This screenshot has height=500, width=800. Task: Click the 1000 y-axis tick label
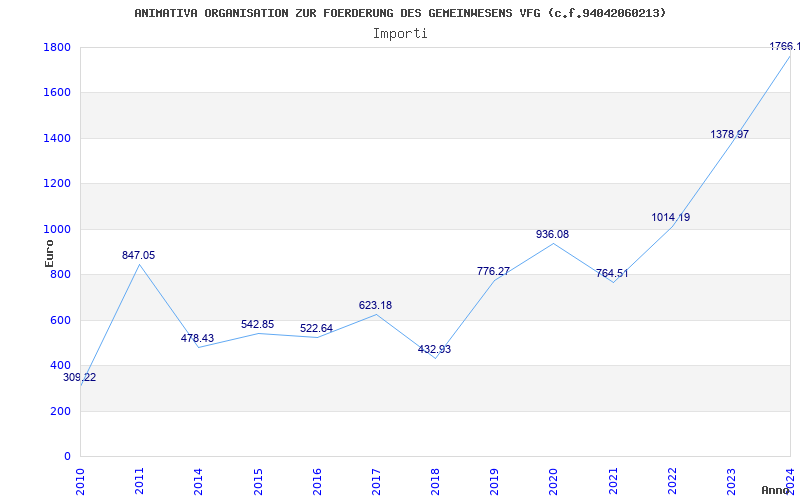56,230
